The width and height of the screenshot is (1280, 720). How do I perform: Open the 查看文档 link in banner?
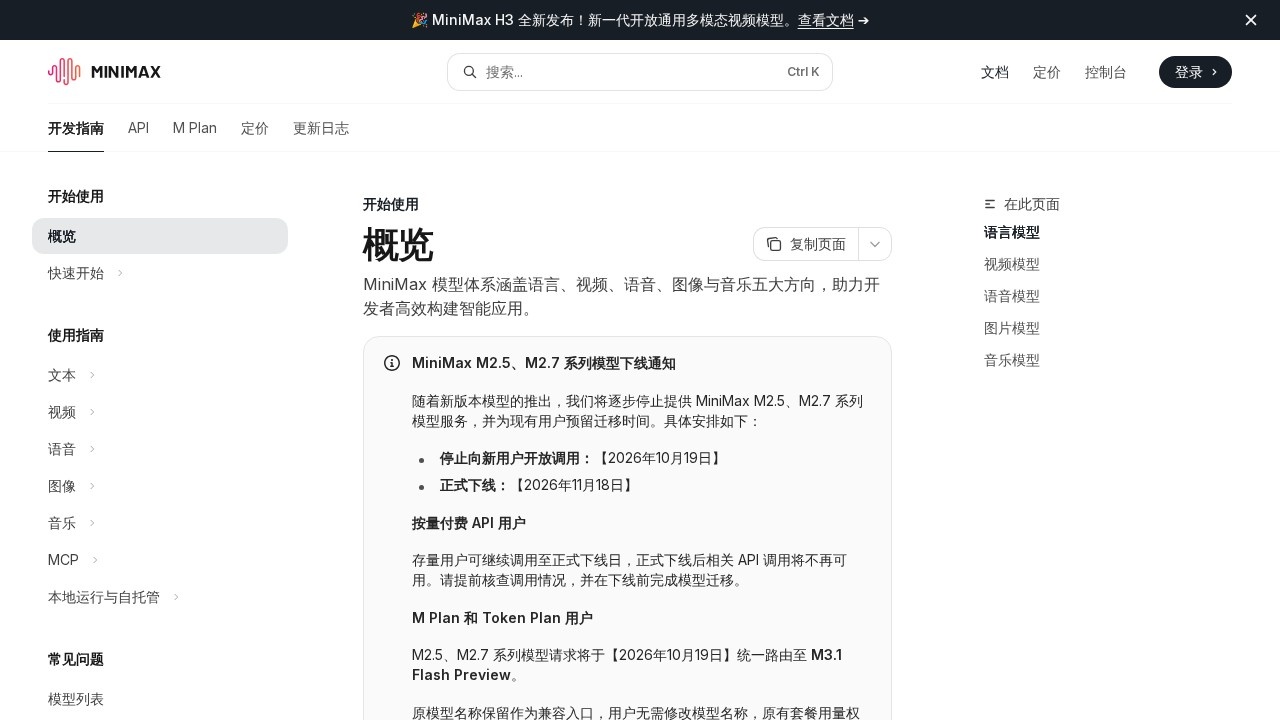[826, 20]
